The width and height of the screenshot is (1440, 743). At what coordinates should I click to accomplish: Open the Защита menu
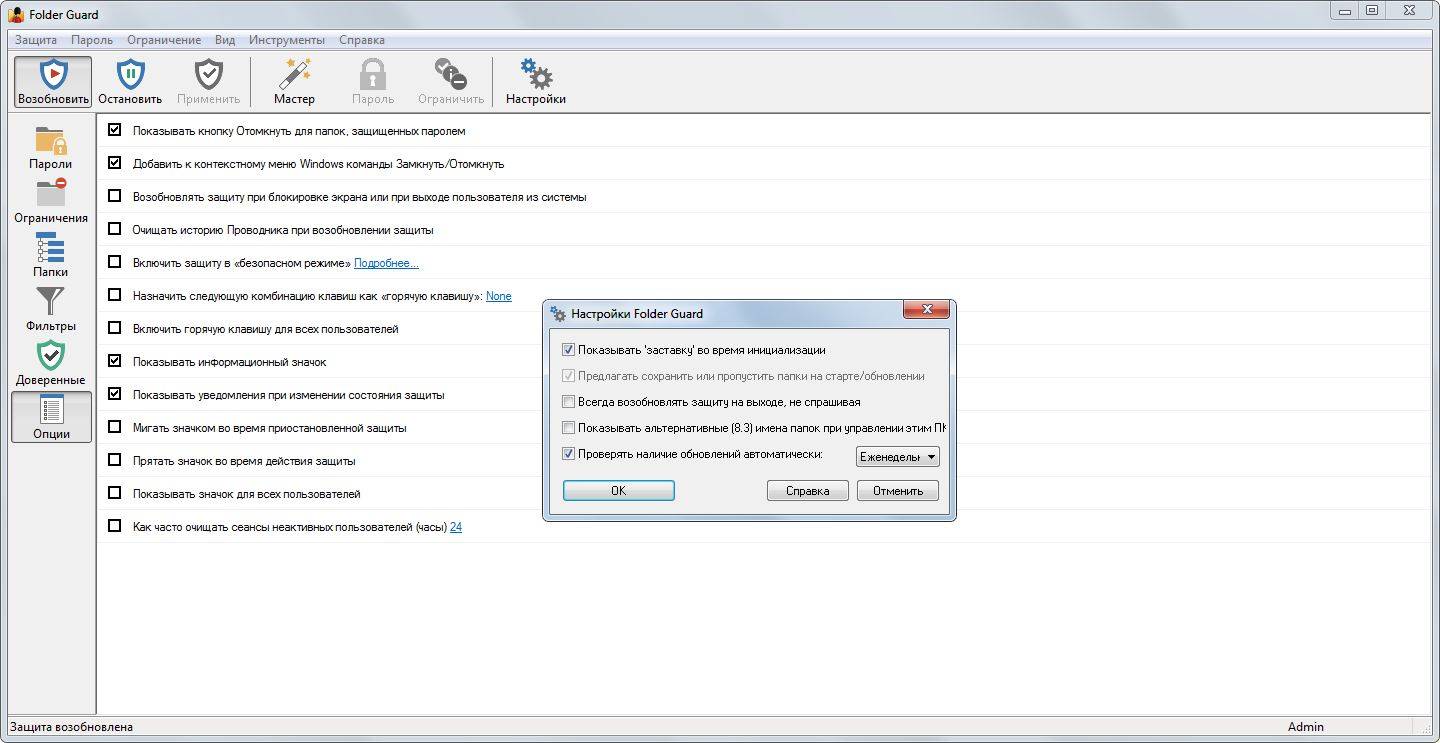pyautogui.click(x=35, y=40)
